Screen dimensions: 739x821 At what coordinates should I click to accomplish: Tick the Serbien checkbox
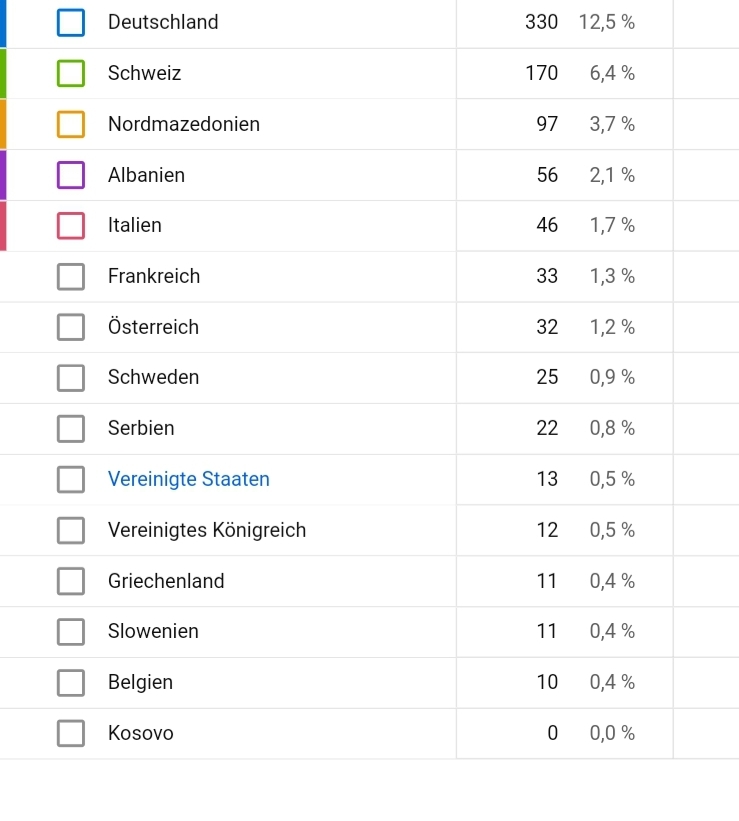click(x=71, y=428)
